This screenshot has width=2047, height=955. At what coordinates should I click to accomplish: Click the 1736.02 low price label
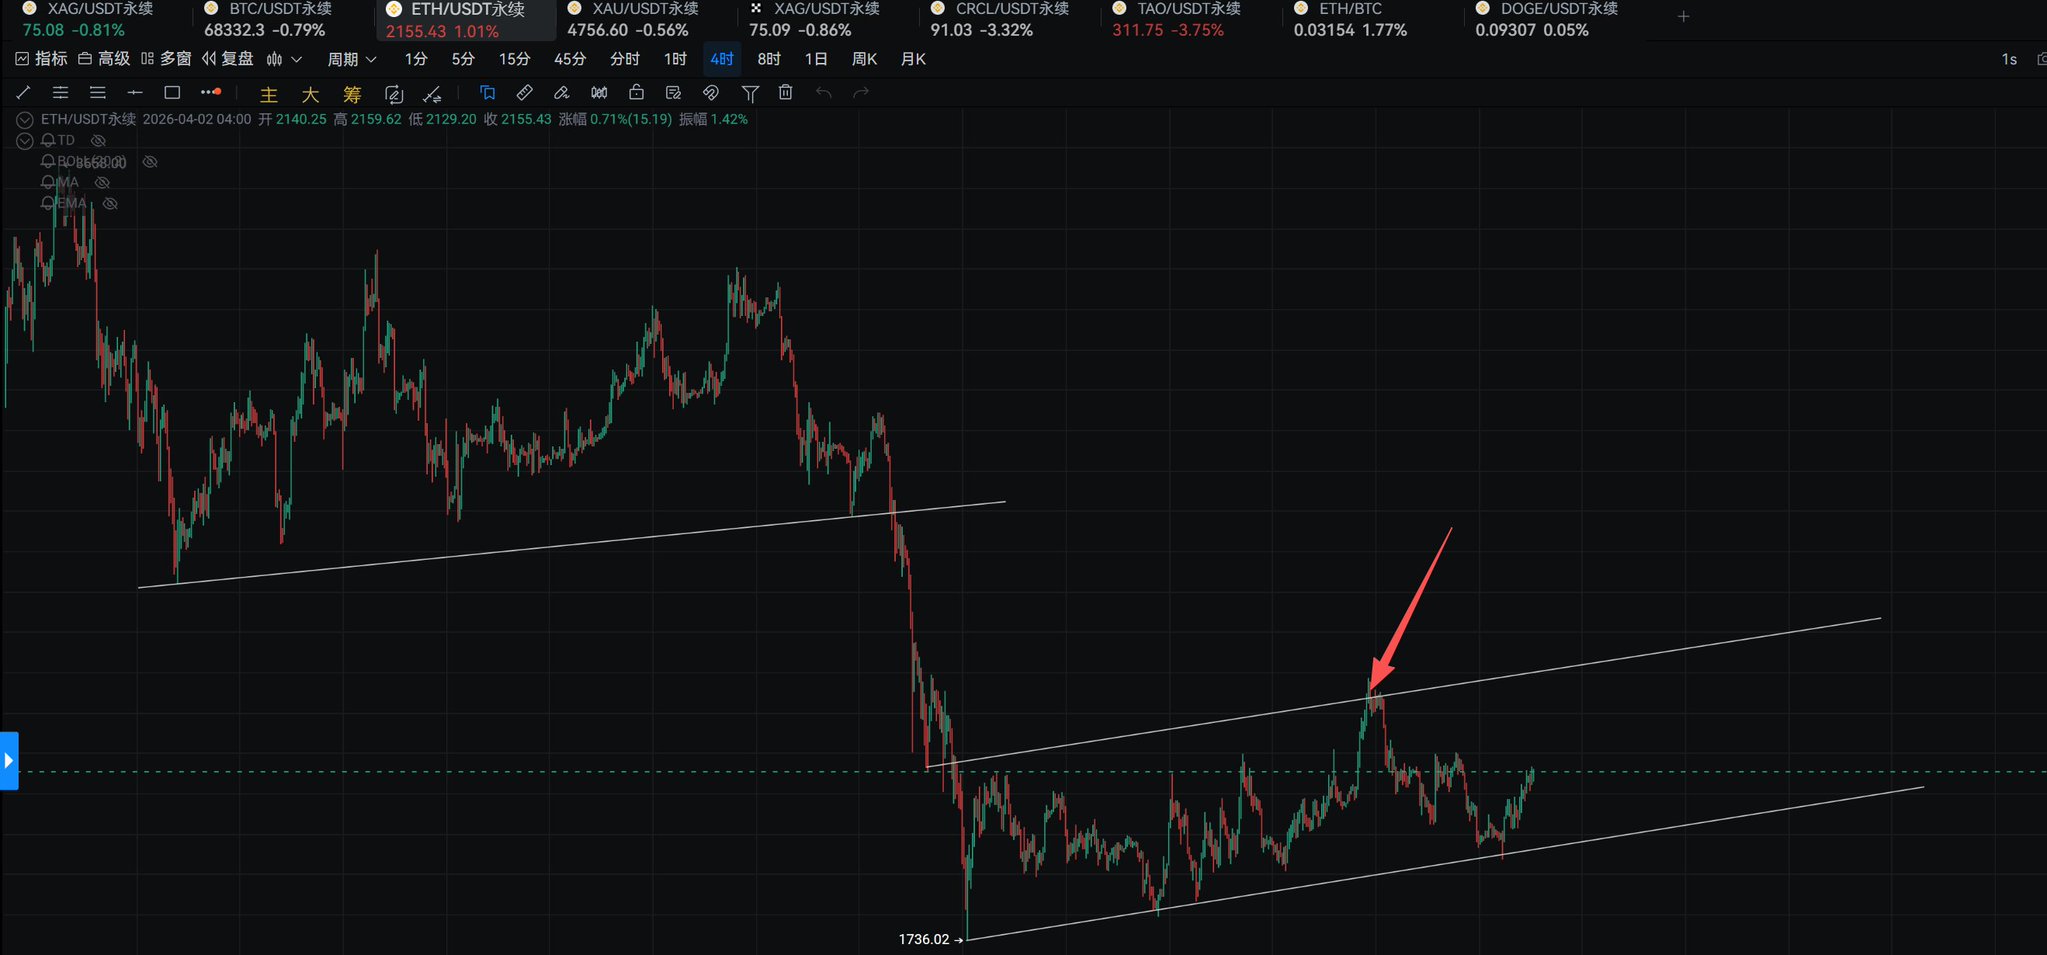click(924, 939)
